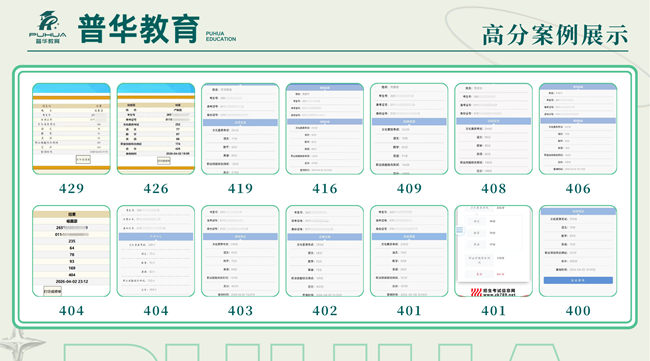Click the score number 416
The height and width of the screenshot is (361, 650).
[325, 189]
